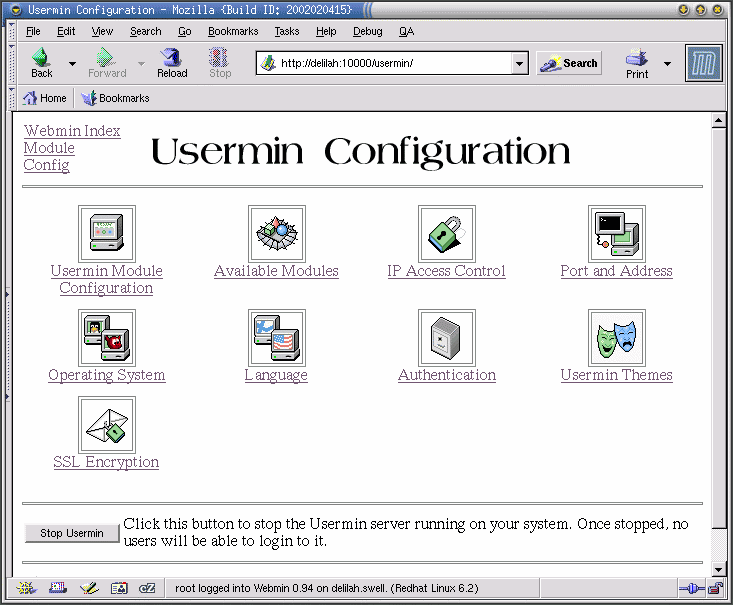Follow the Module Config link
Viewport: 733px width, 605px height.
pyautogui.click(x=49, y=156)
